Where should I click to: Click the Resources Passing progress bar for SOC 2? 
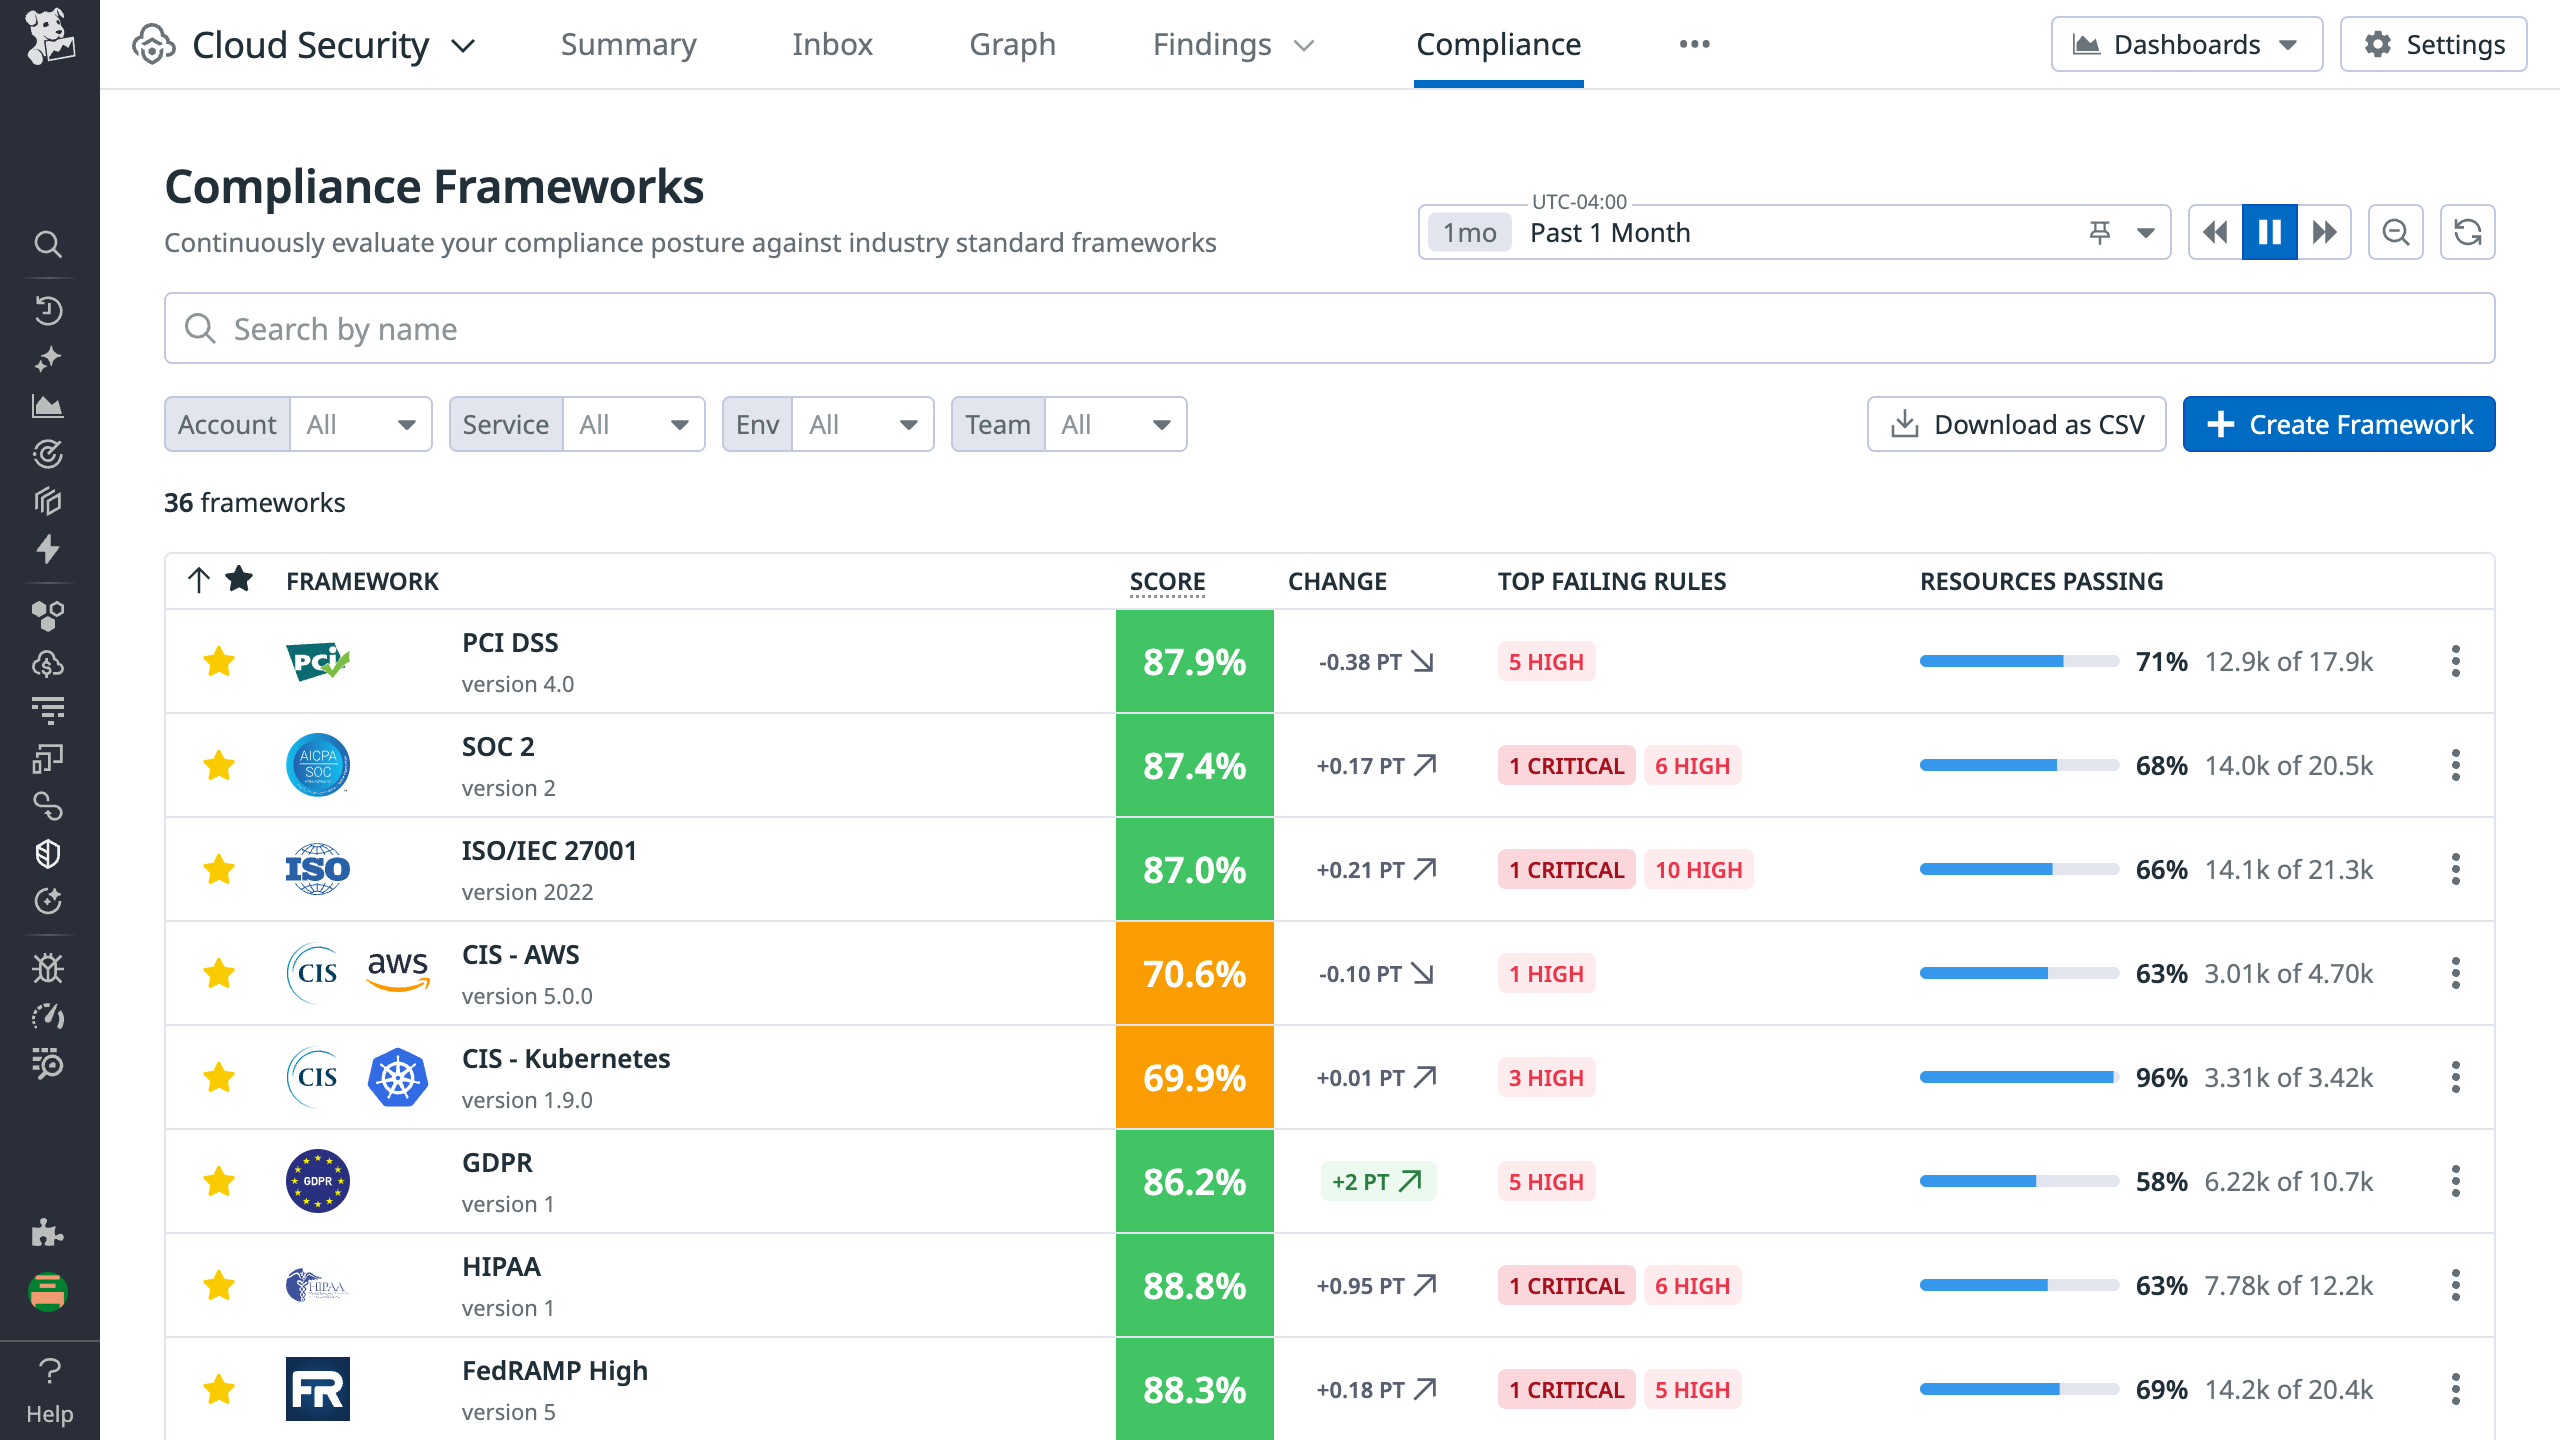click(2016, 765)
